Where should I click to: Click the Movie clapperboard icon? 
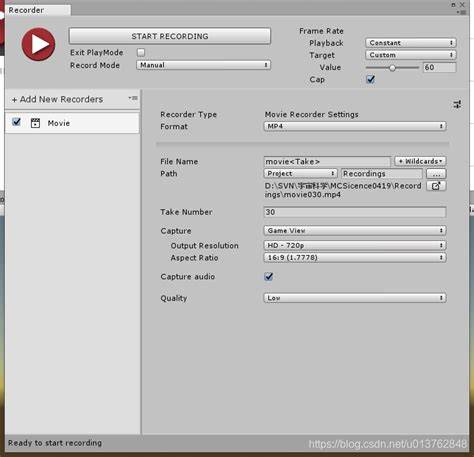point(35,123)
